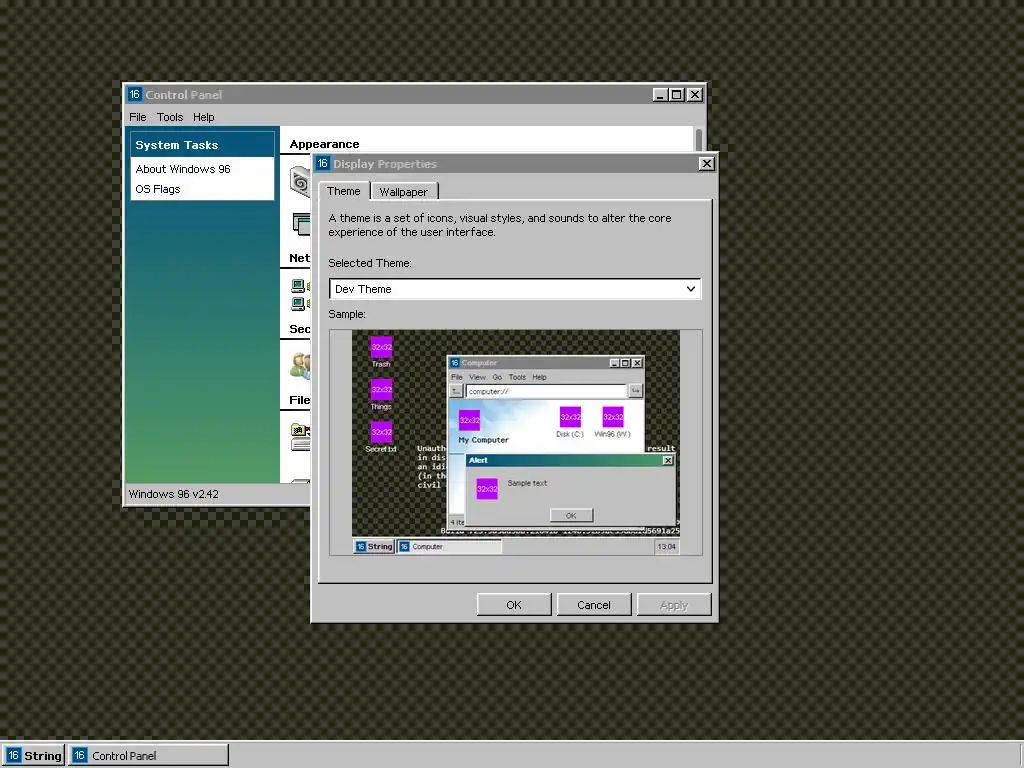Maximize the Control Panel window
The image size is (1024, 768).
click(x=677, y=95)
